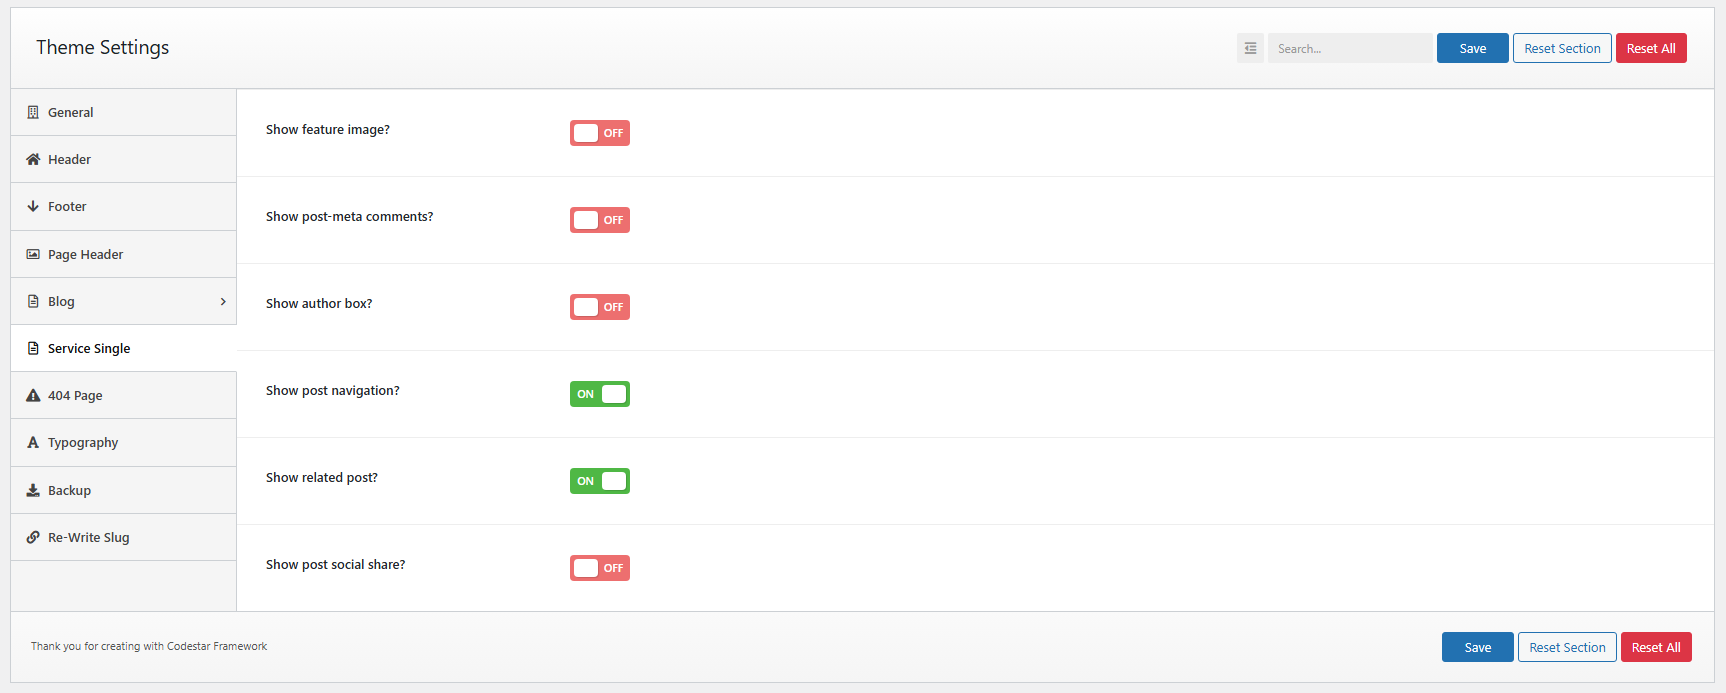Screen dimensions: 1726x693
Task: Click the Header home icon
Action: tap(33, 160)
